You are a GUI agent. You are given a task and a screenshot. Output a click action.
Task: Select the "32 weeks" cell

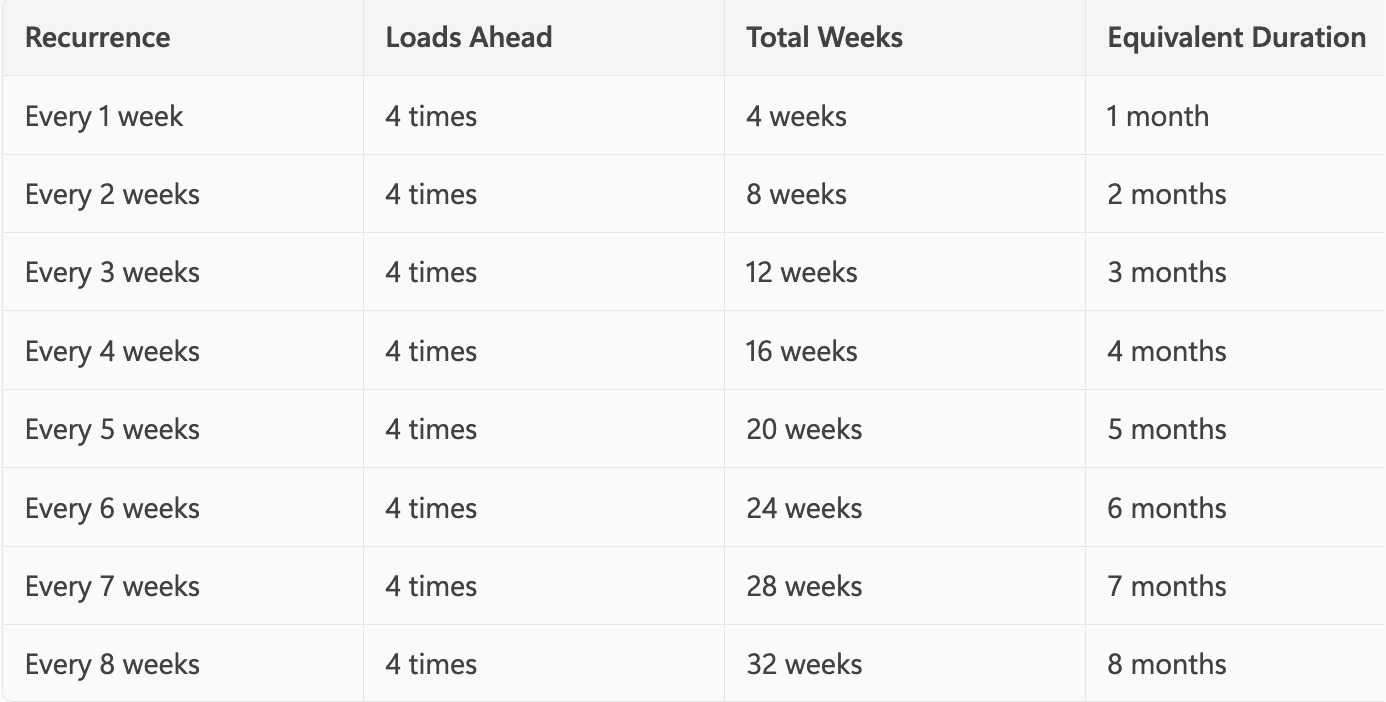pos(803,664)
